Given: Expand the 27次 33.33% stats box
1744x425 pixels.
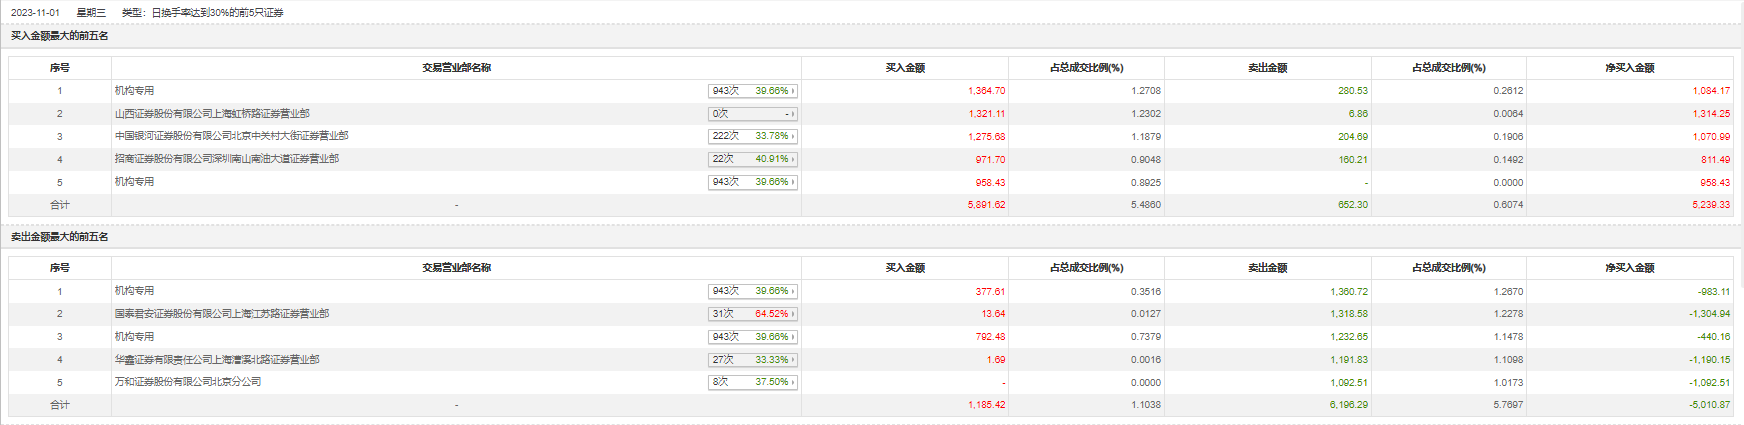Looking at the screenshot, I should point(793,360).
